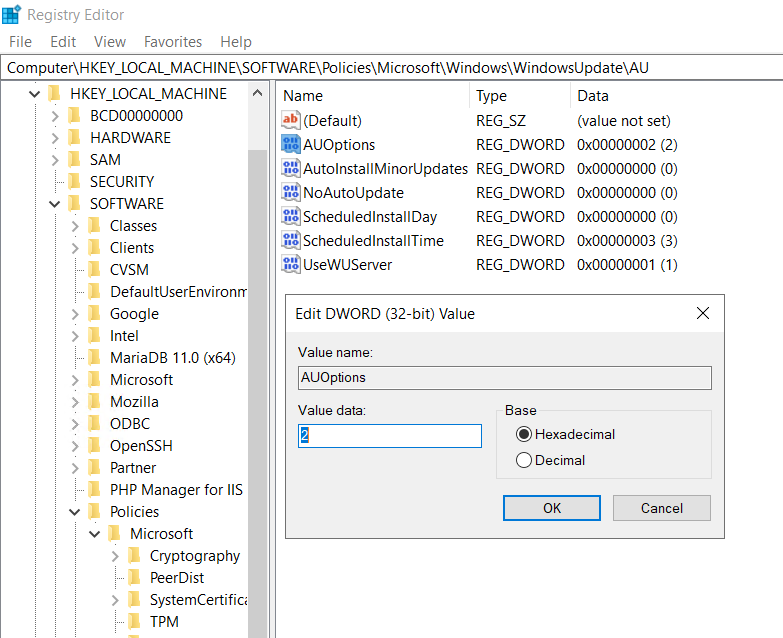Click the tree pane scrollbar up arrow
The height and width of the screenshot is (638, 783).
click(x=258, y=92)
